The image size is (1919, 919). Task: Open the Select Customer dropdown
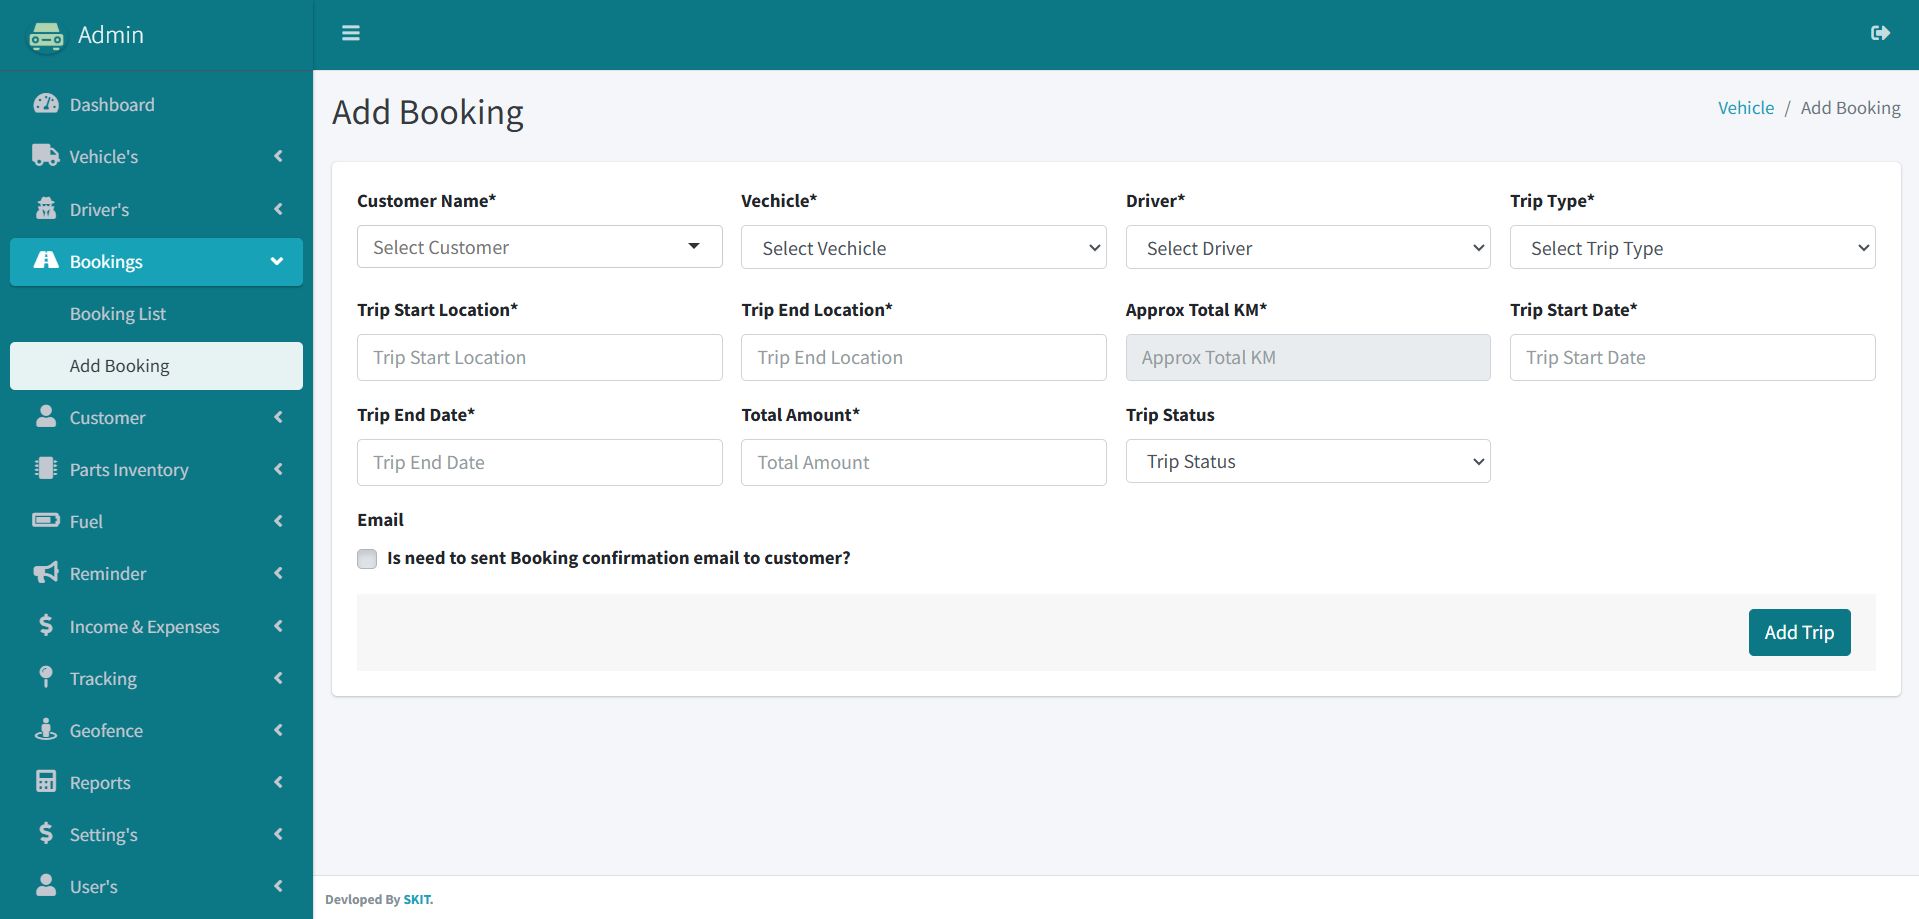pyautogui.click(x=539, y=247)
